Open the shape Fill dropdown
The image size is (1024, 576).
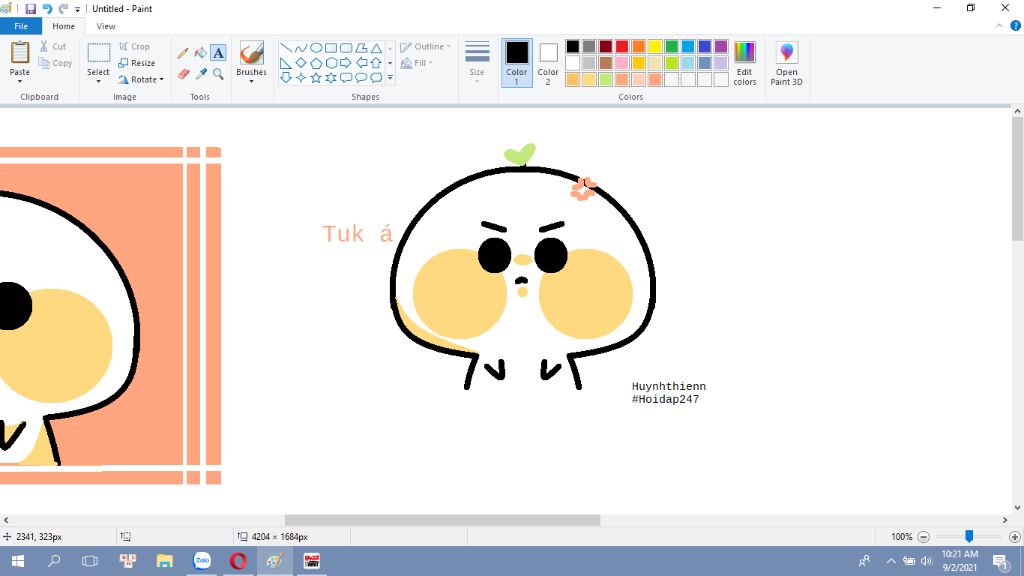(417, 63)
